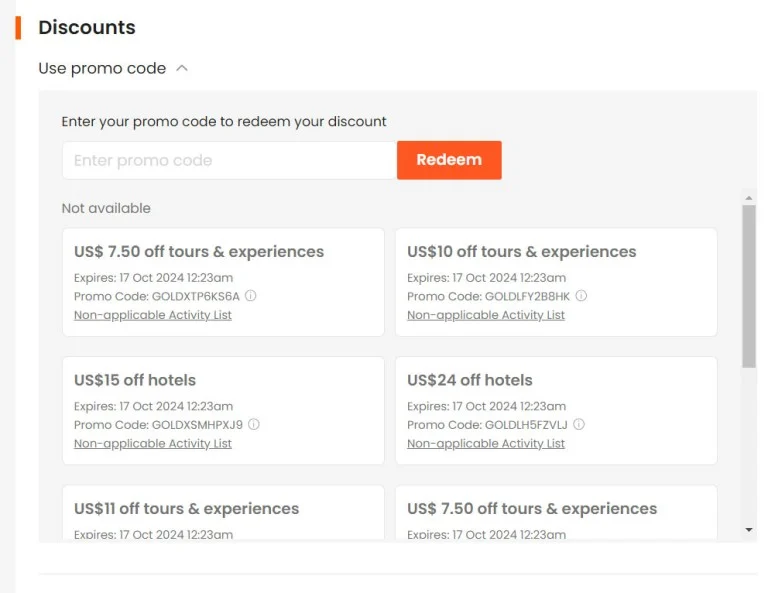The width and height of the screenshot is (768, 593).
Task: Click the scrollbar up arrow in coupon list
Action: [x=748, y=198]
